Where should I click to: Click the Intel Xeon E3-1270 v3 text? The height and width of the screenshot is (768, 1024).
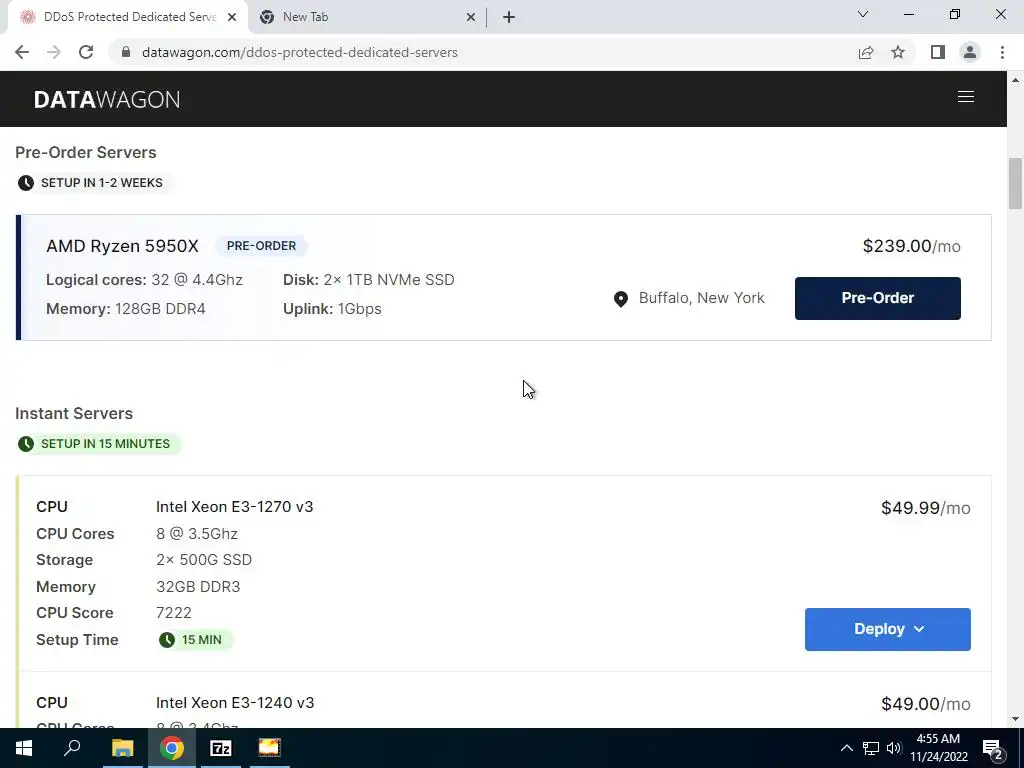pos(234,507)
